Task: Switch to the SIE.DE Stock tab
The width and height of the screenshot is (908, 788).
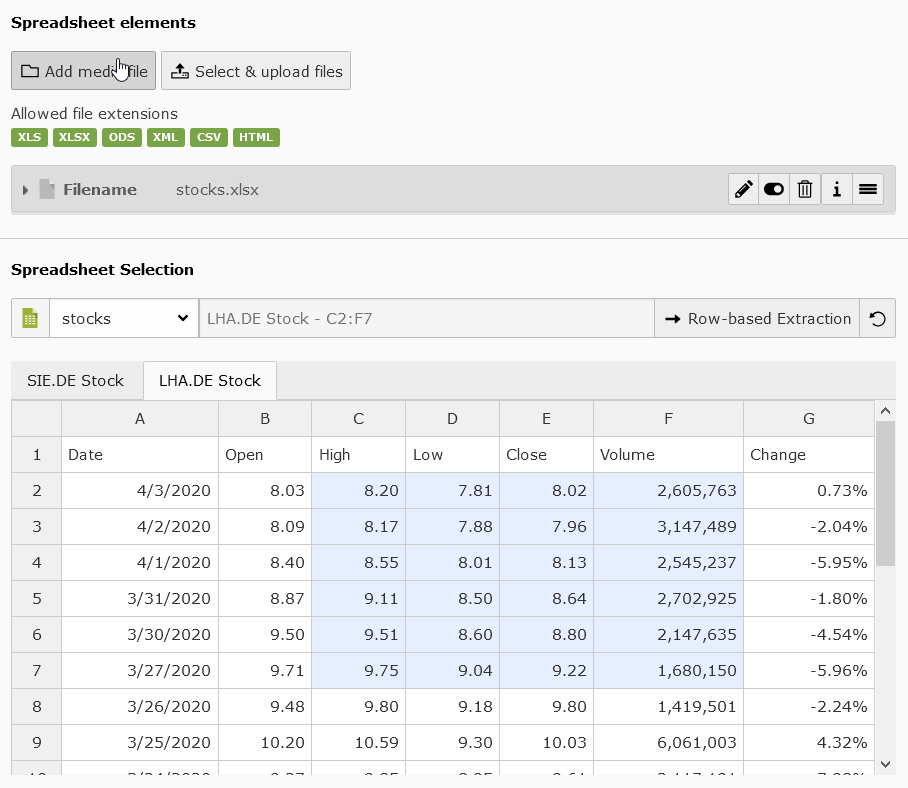Action: [77, 380]
